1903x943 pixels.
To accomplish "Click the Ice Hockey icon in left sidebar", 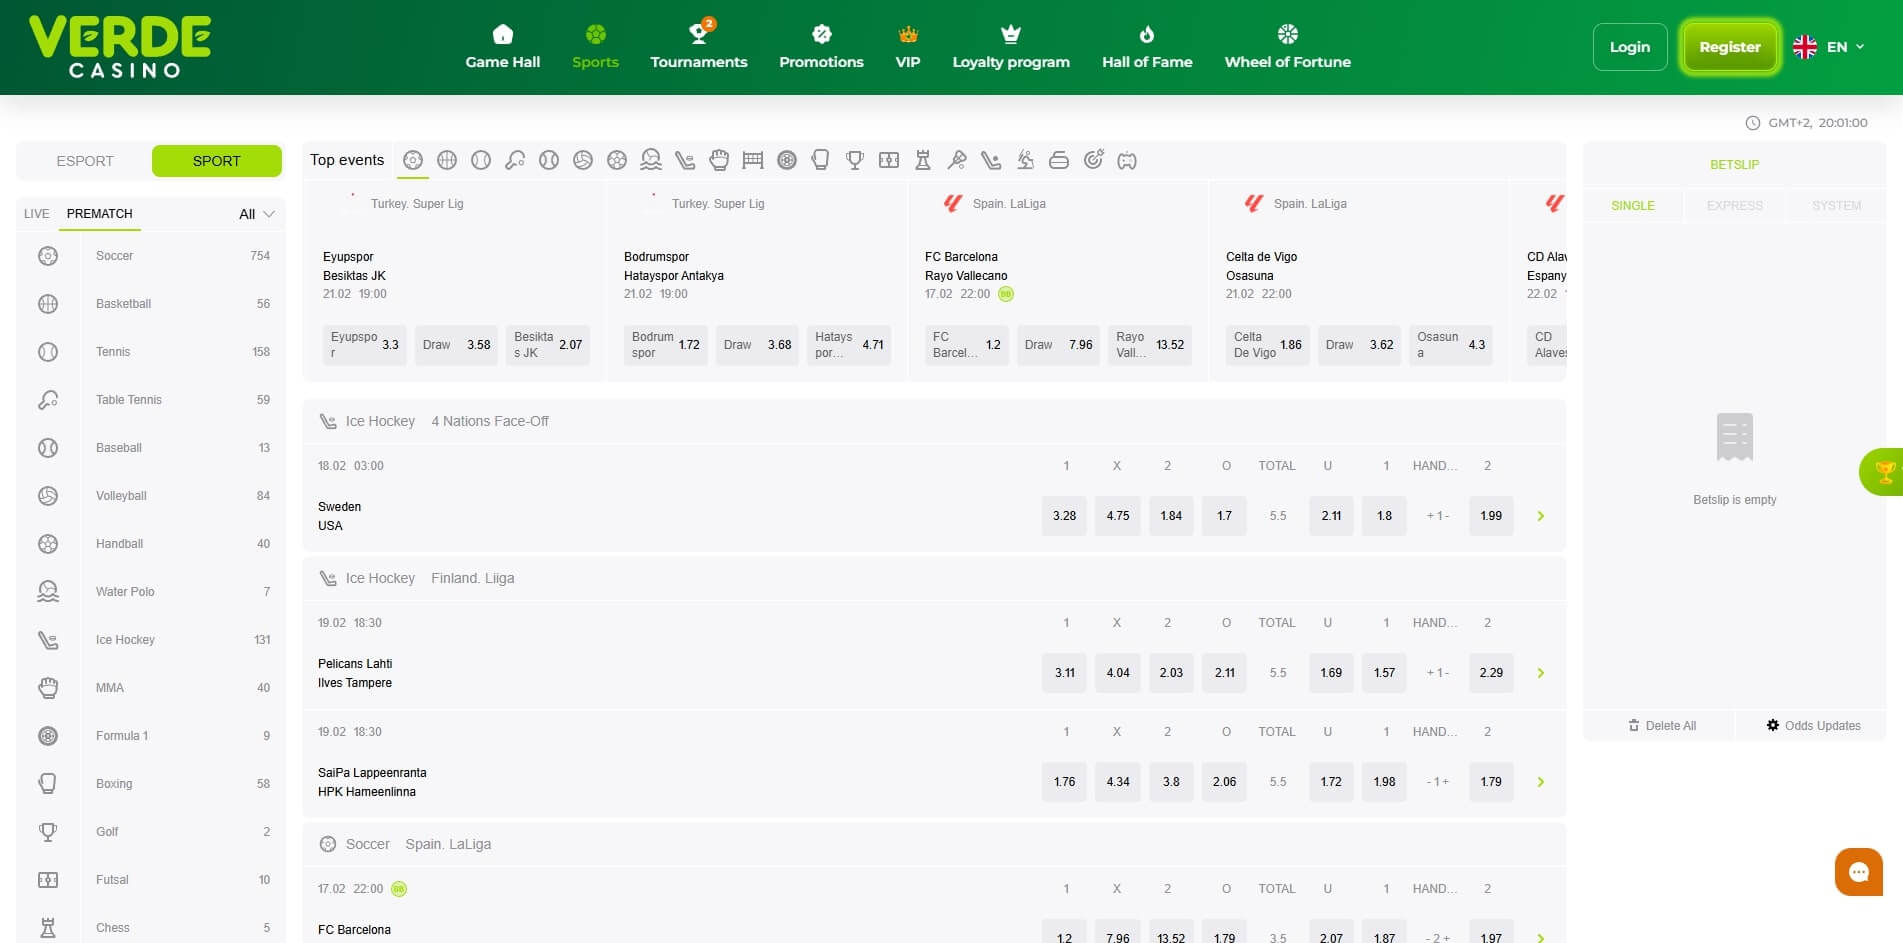I will (47, 640).
